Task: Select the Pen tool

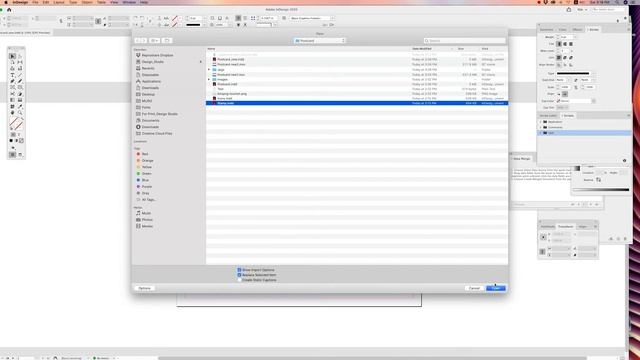Action: [x=12, y=81]
